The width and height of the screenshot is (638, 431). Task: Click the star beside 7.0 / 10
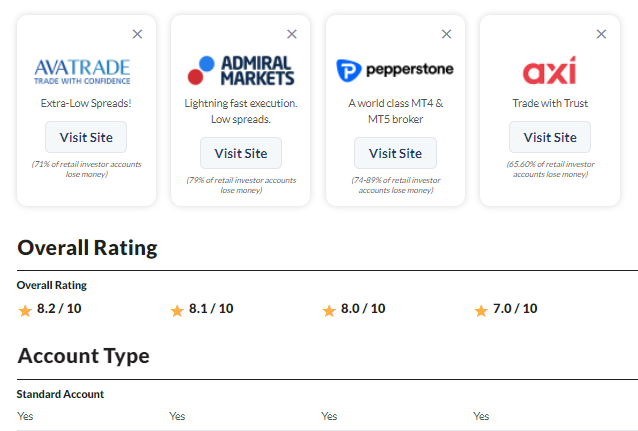click(481, 311)
